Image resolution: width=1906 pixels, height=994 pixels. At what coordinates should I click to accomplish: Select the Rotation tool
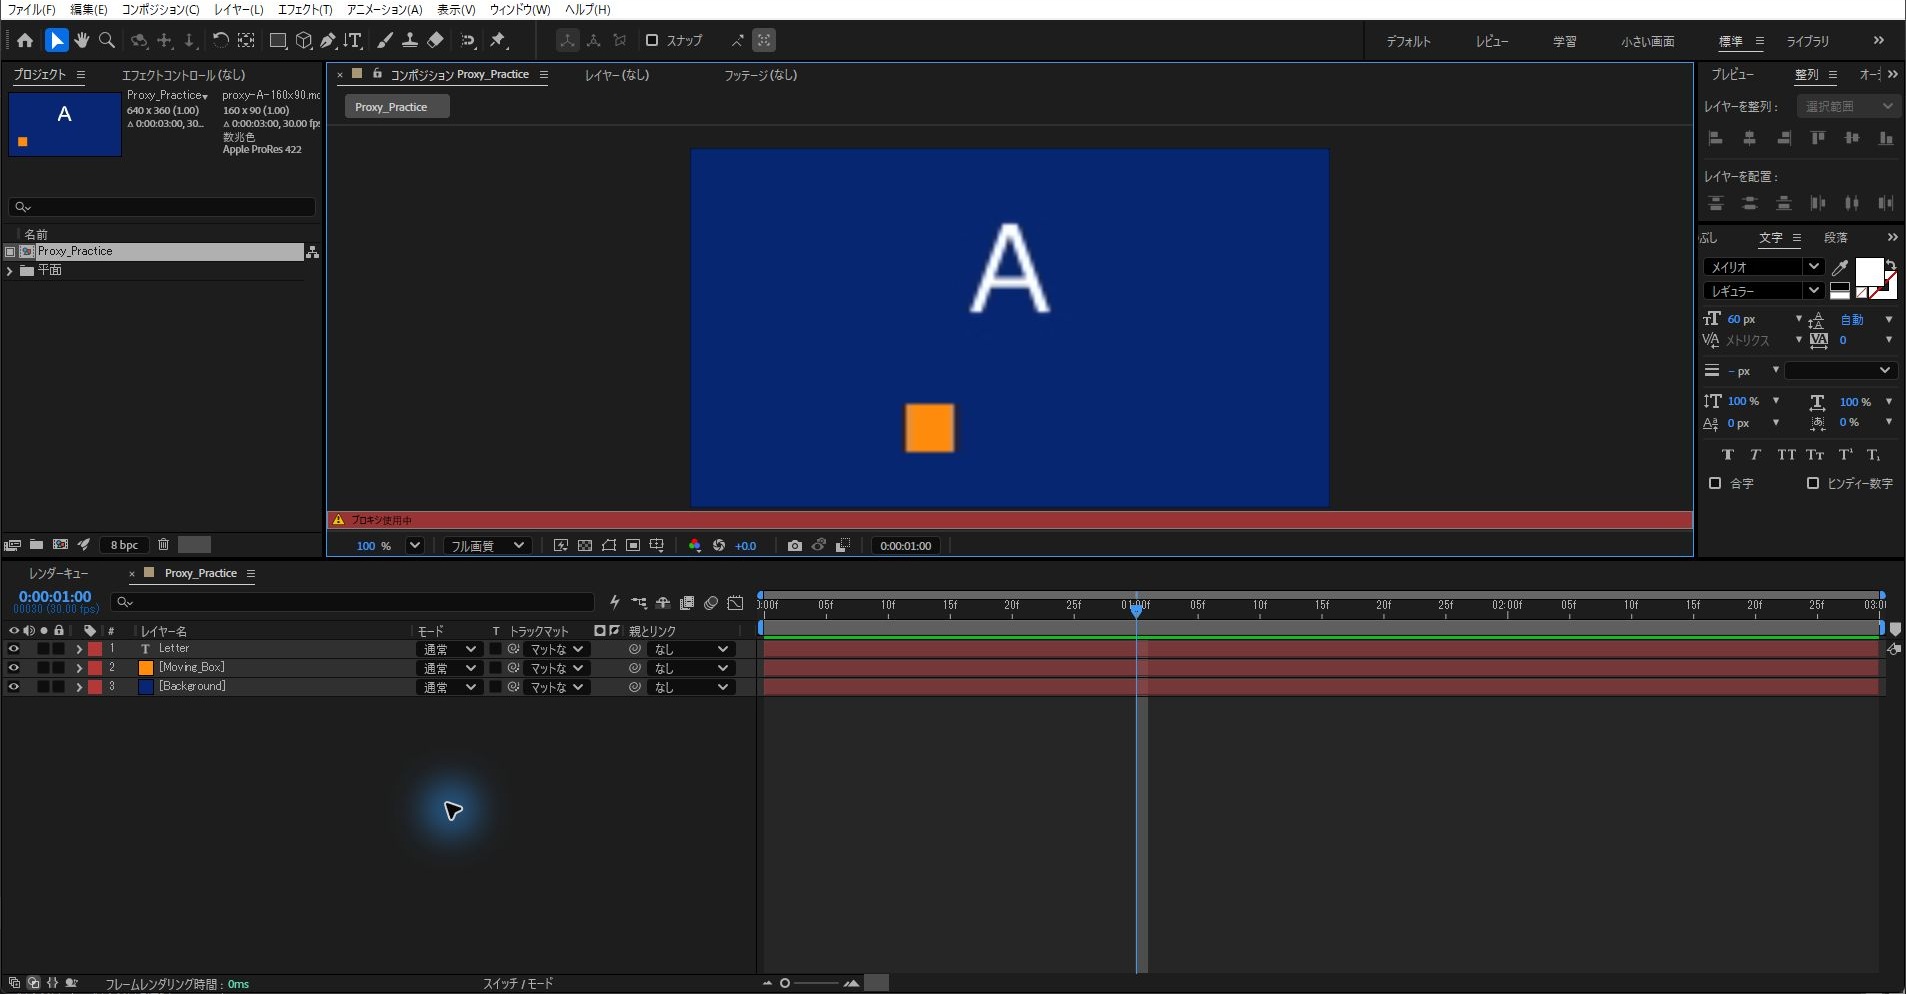(x=220, y=40)
